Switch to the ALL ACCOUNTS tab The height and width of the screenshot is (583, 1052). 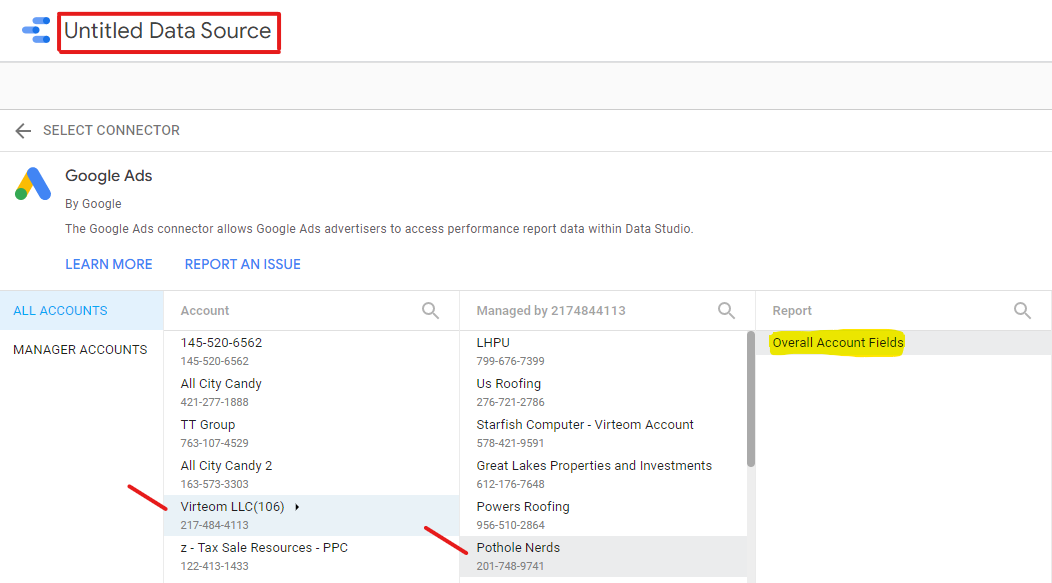60,311
